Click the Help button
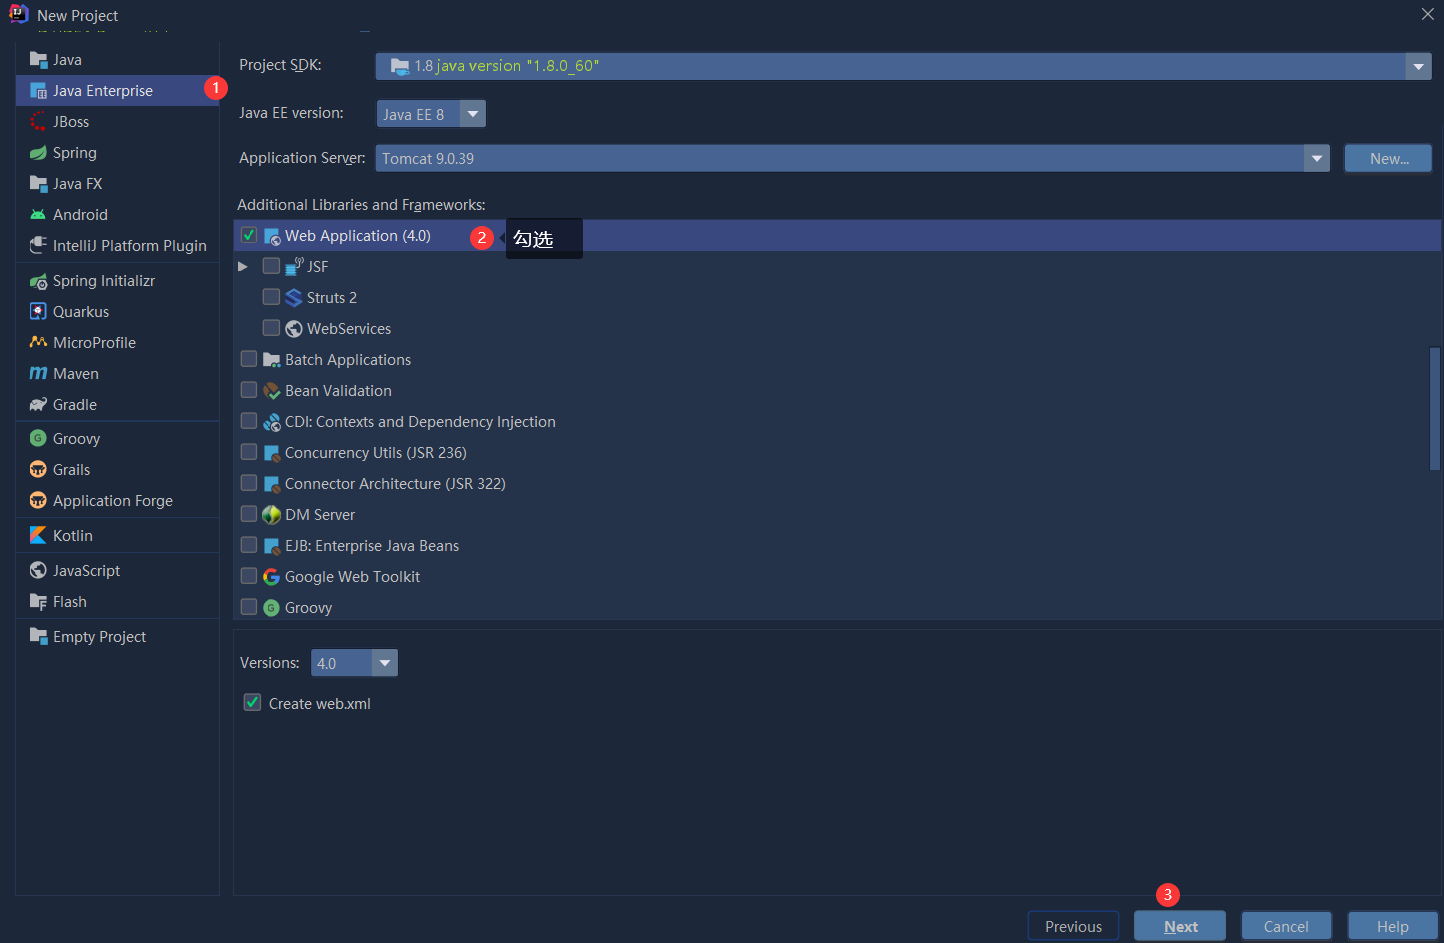The height and width of the screenshot is (943, 1444). (x=1392, y=926)
